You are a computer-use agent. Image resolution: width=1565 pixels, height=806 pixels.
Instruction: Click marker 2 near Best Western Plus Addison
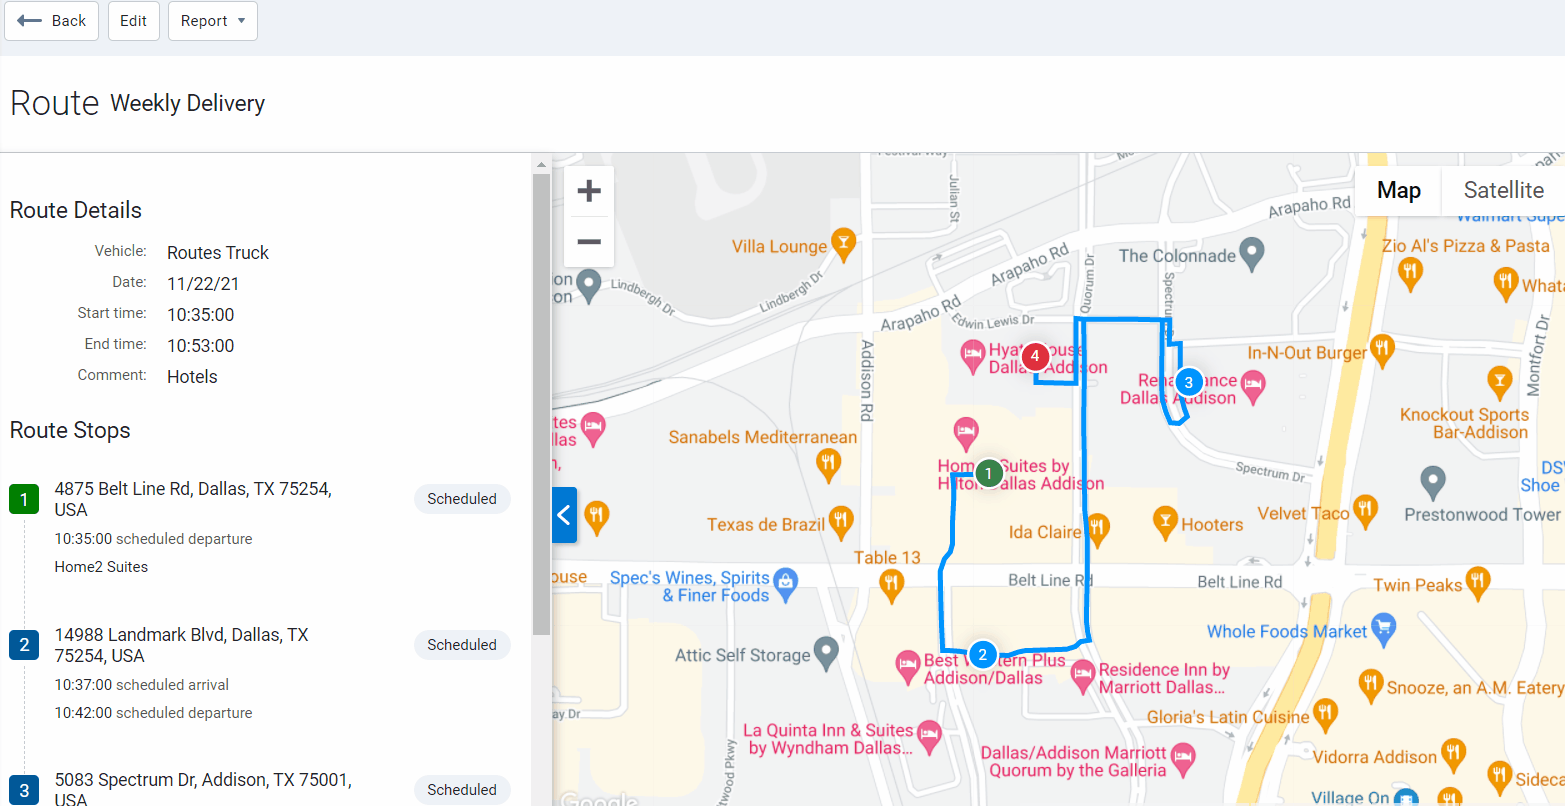pyautogui.click(x=982, y=655)
